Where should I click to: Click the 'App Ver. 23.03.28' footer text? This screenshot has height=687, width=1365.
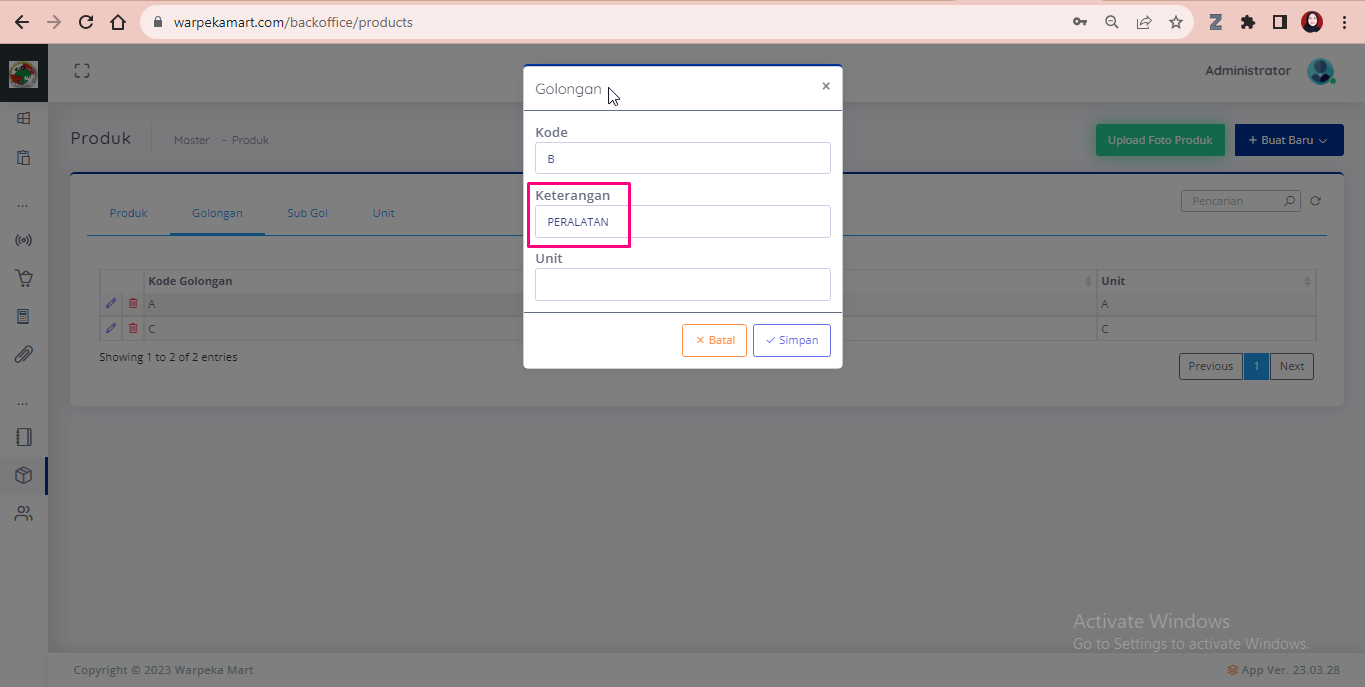[x=1291, y=670]
